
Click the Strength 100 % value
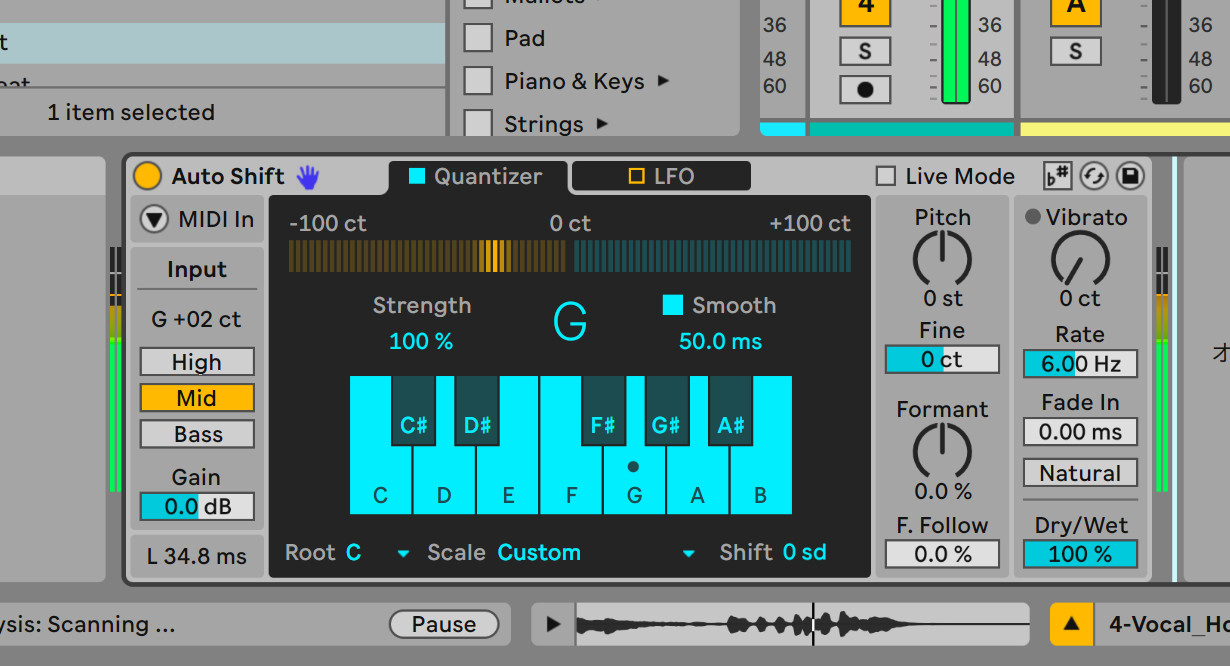click(421, 342)
